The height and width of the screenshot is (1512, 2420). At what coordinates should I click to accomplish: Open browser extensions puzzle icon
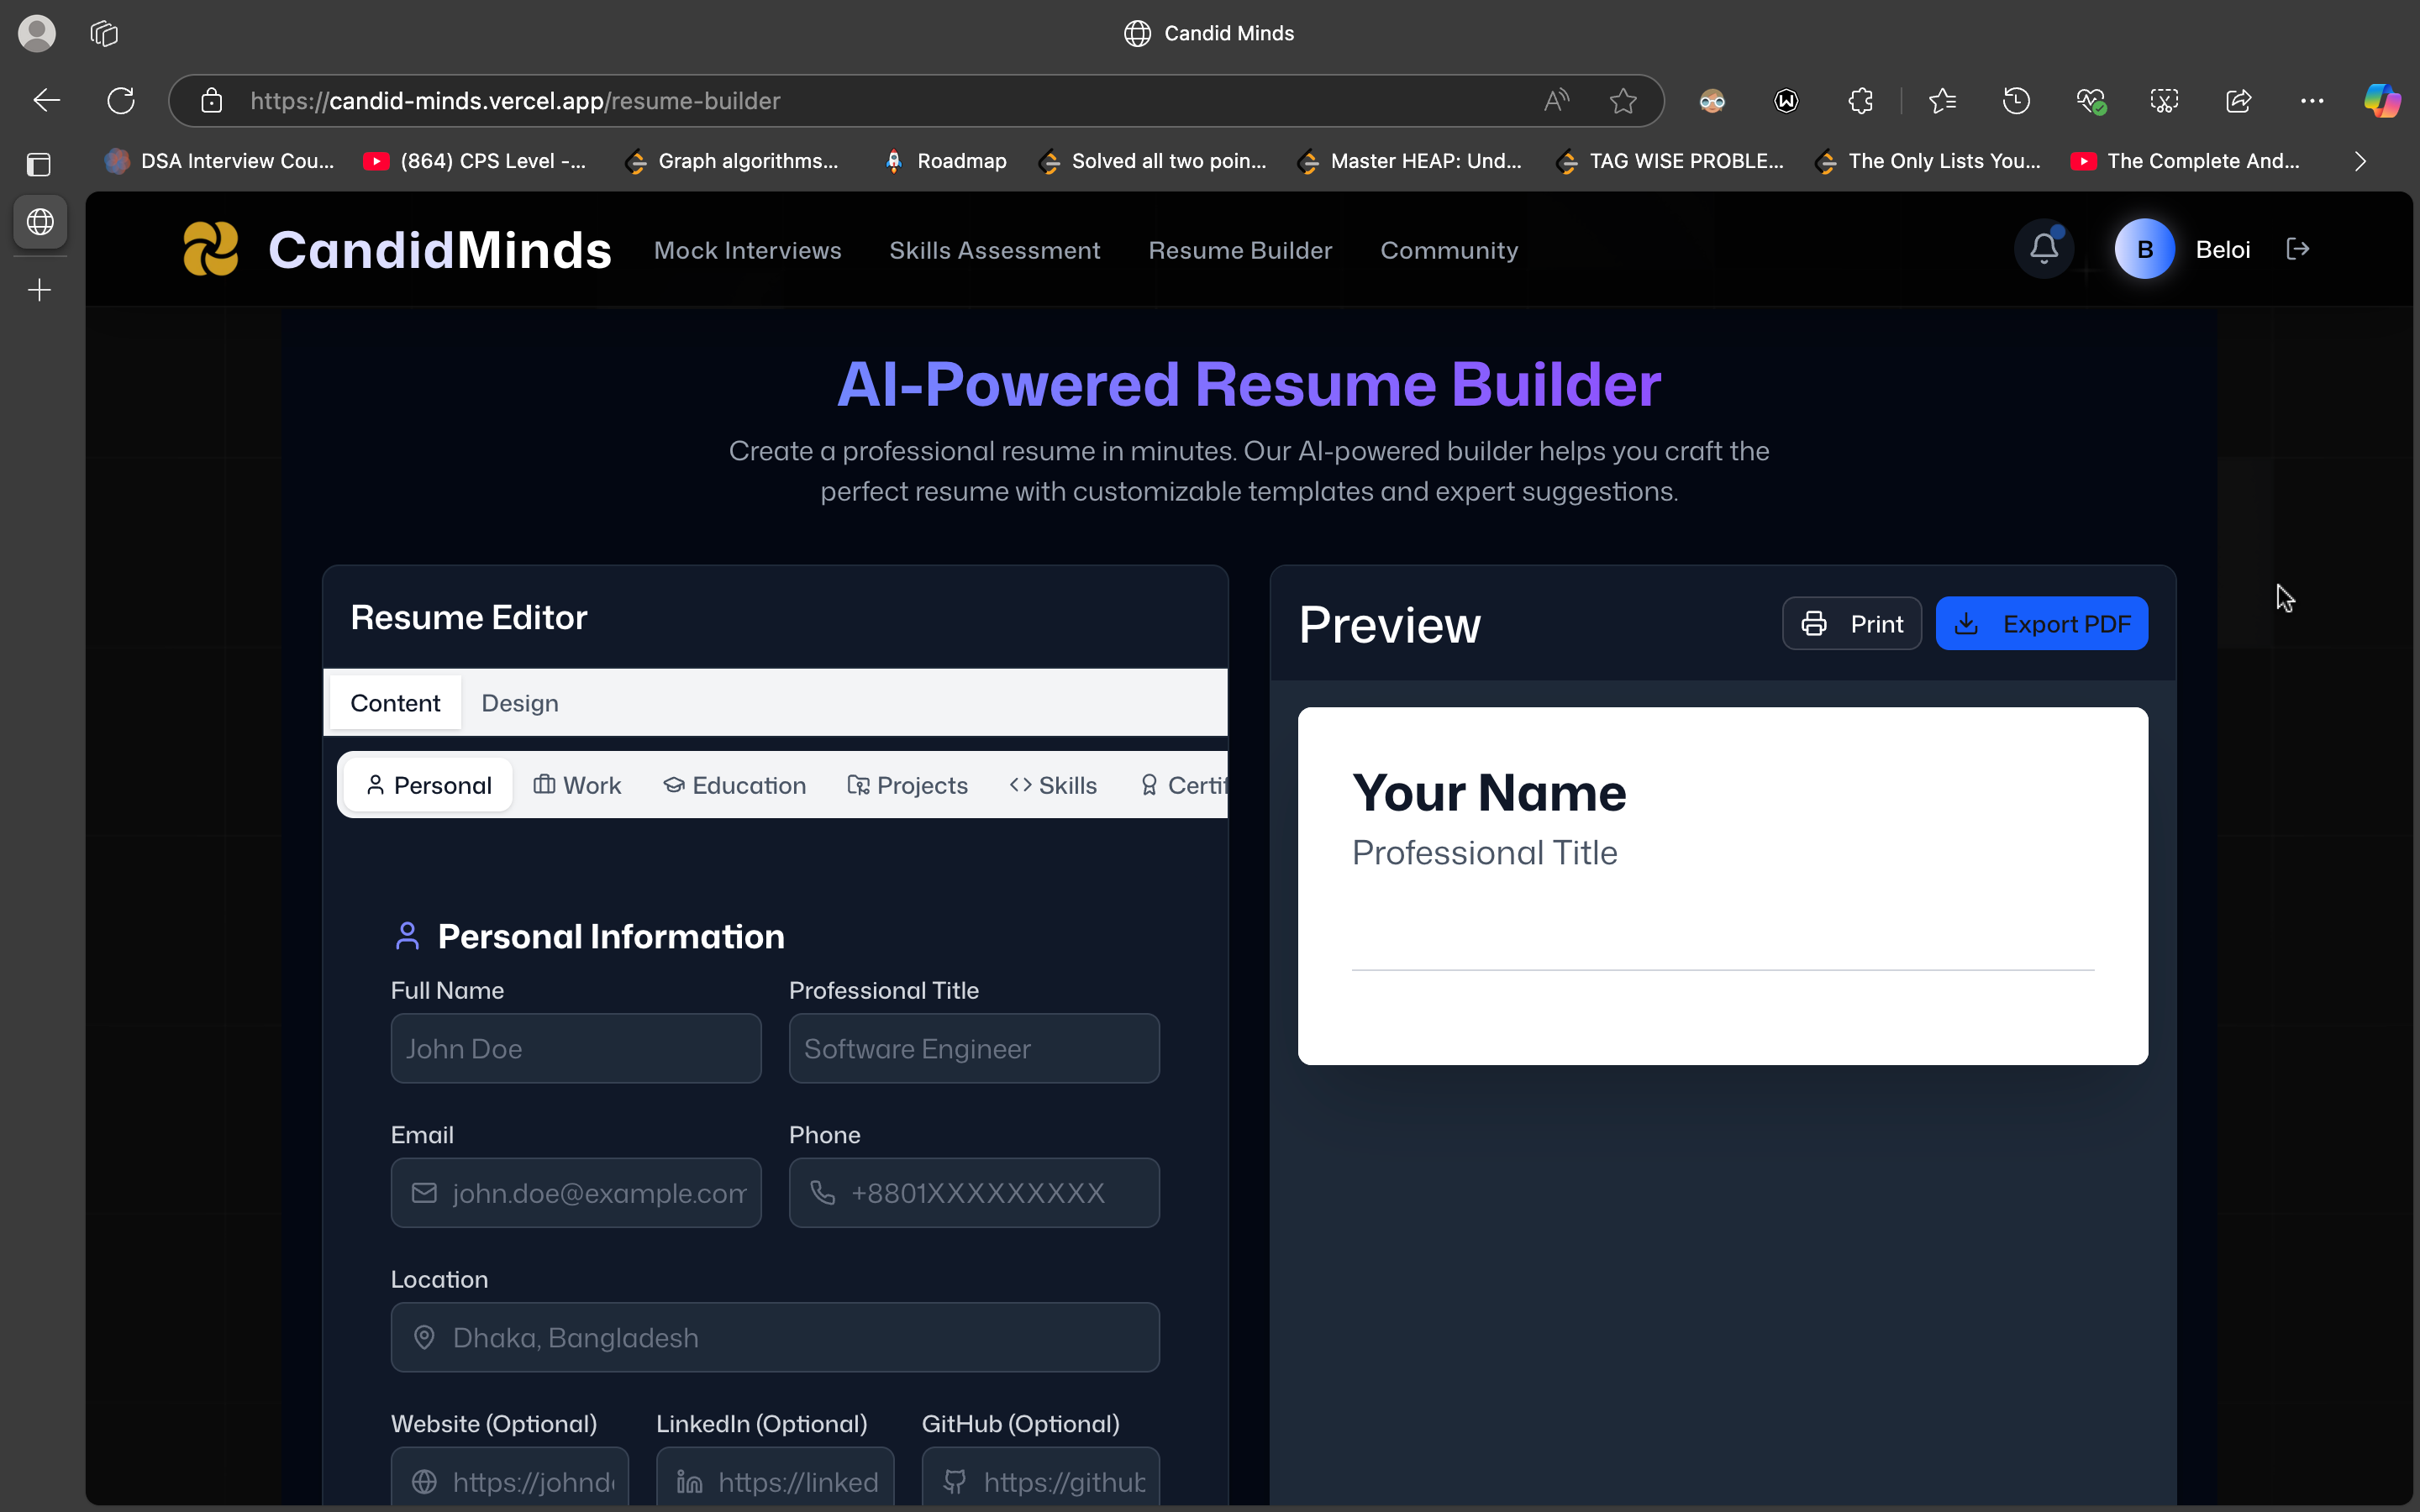coord(1860,101)
